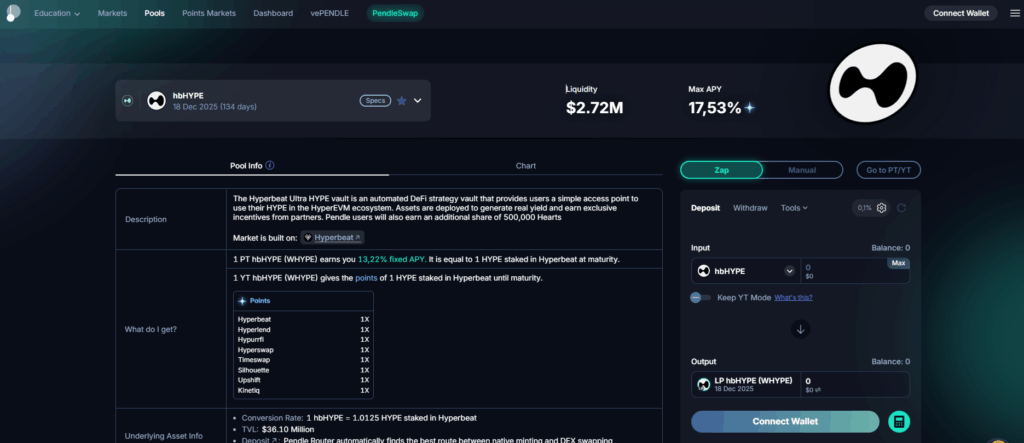
Task: Click the hbHYPE token logo in market selector
Action: pyautogui.click(x=156, y=101)
